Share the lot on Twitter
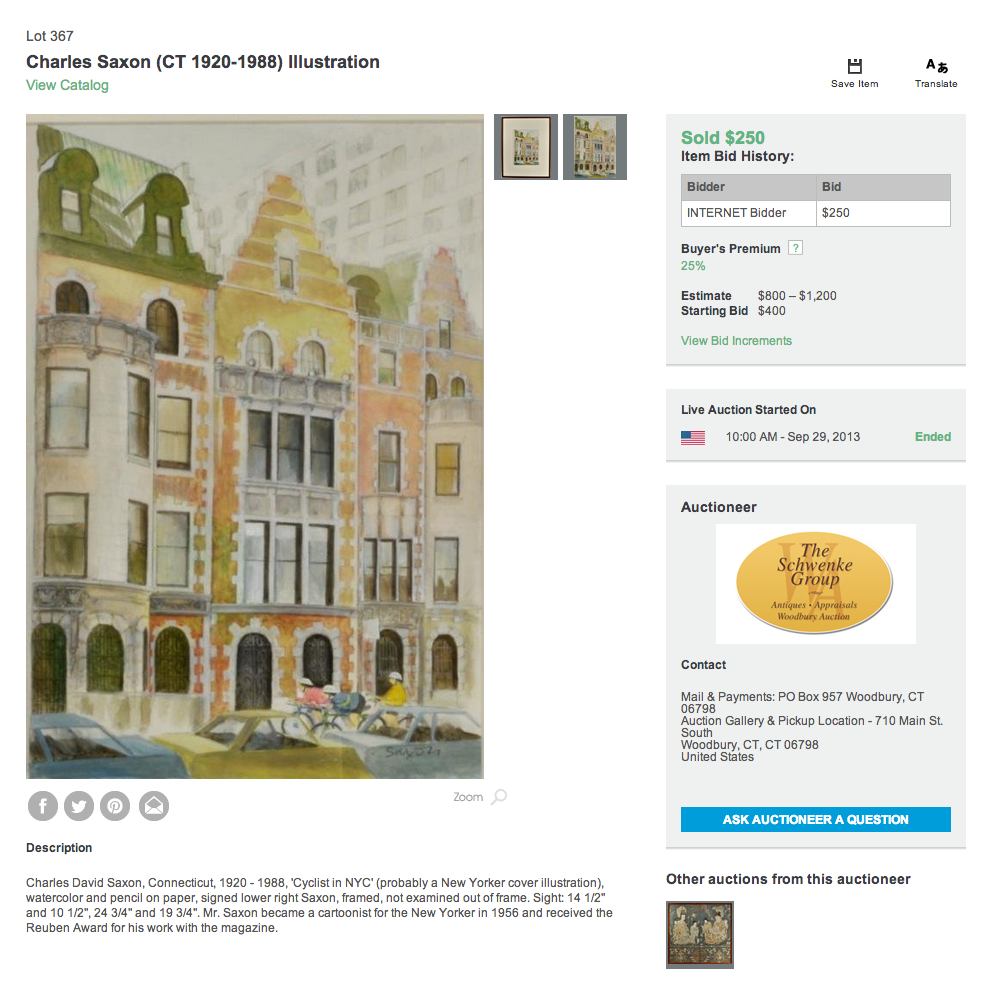This screenshot has height=988, width=991. click(x=79, y=806)
